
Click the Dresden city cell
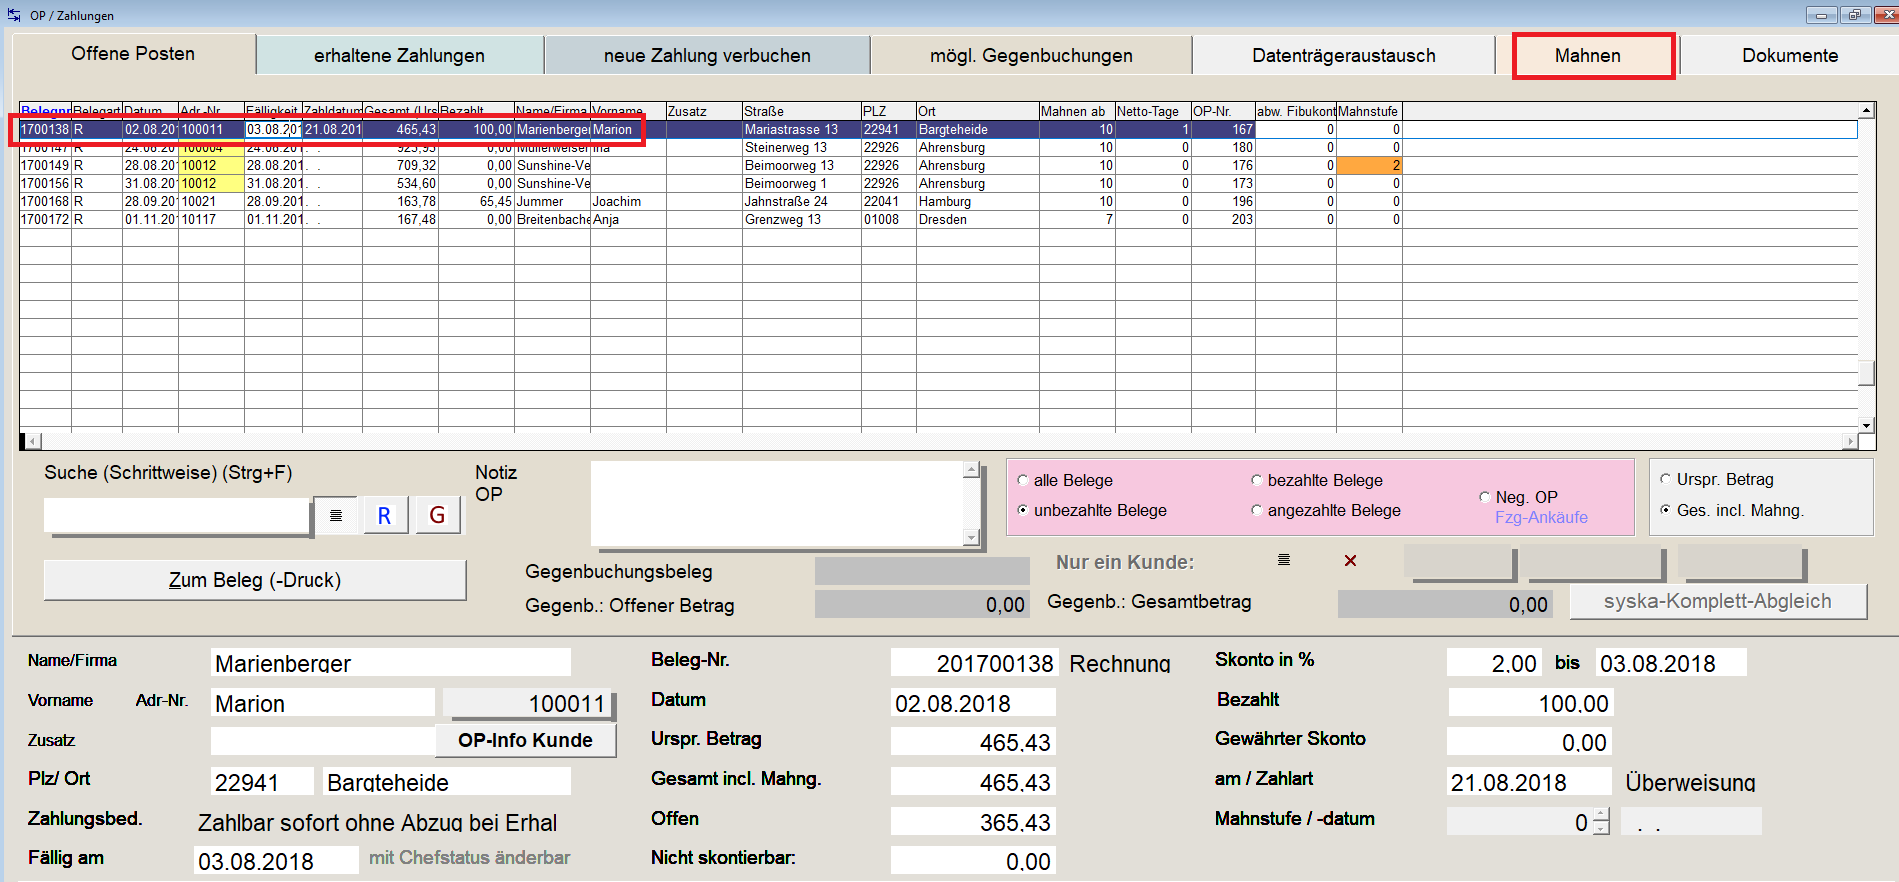tap(977, 219)
